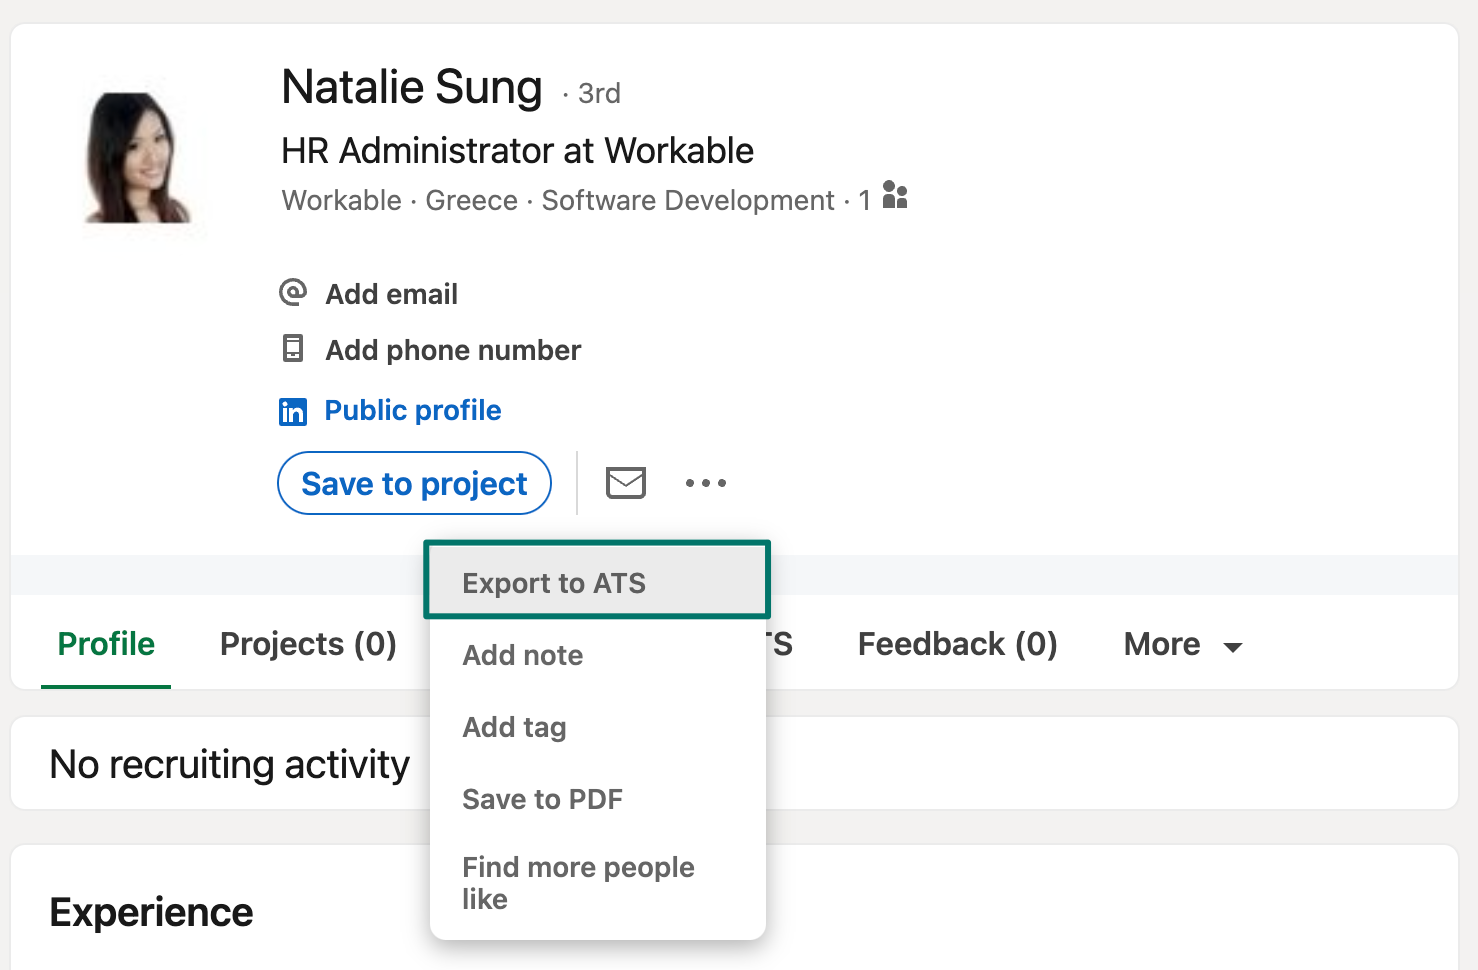This screenshot has height=970, width=1478.
Task: Click the phone icon beside Add phone number
Action: tap(293, 349)
